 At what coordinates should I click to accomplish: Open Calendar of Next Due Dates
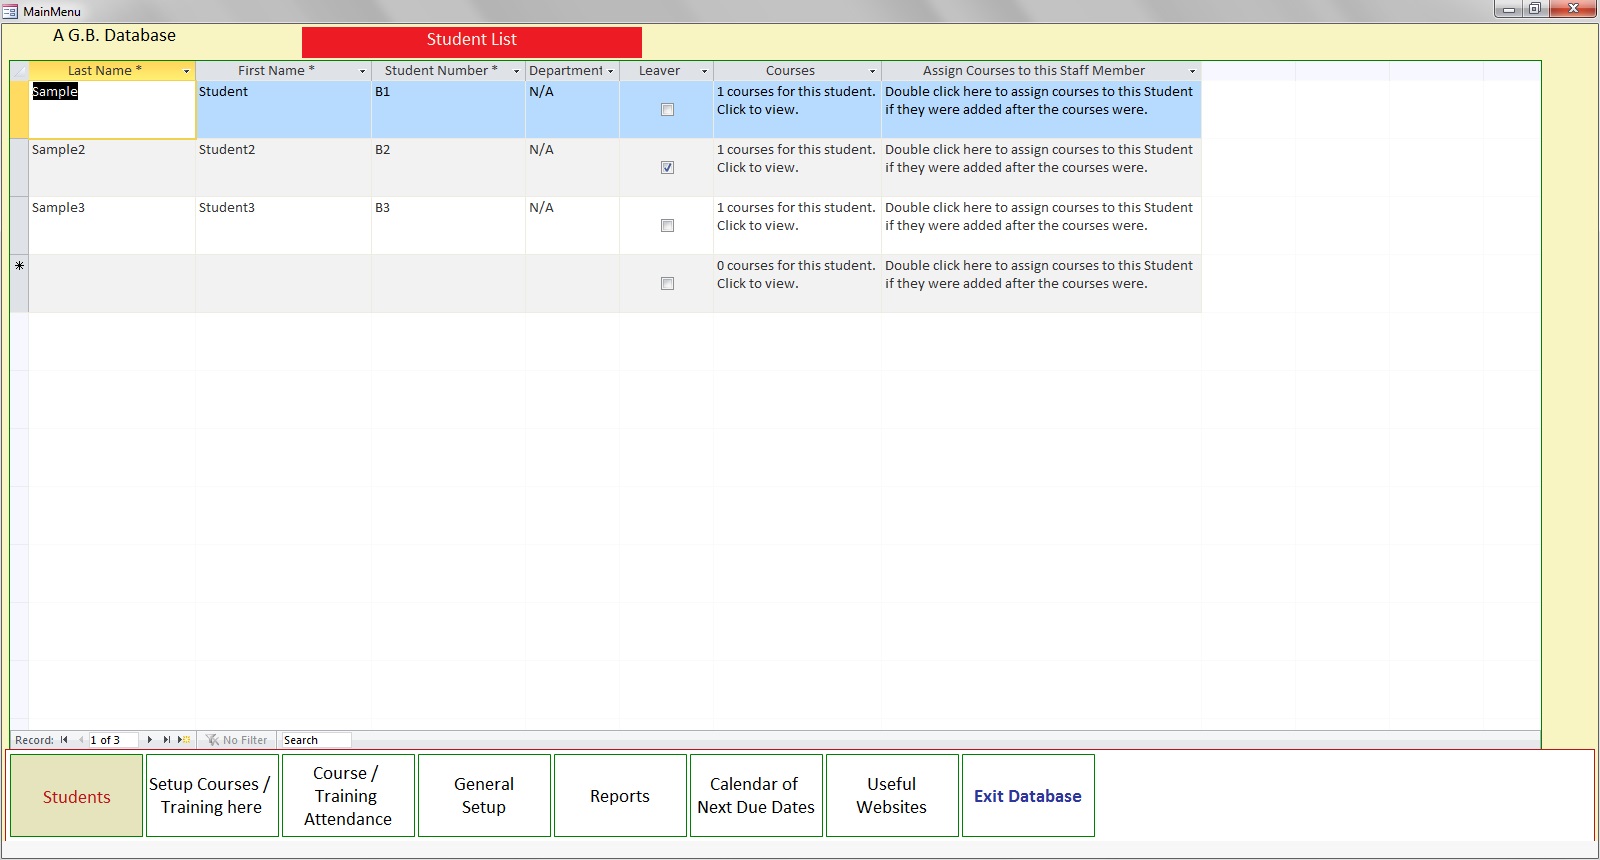(x=756, y=796)
